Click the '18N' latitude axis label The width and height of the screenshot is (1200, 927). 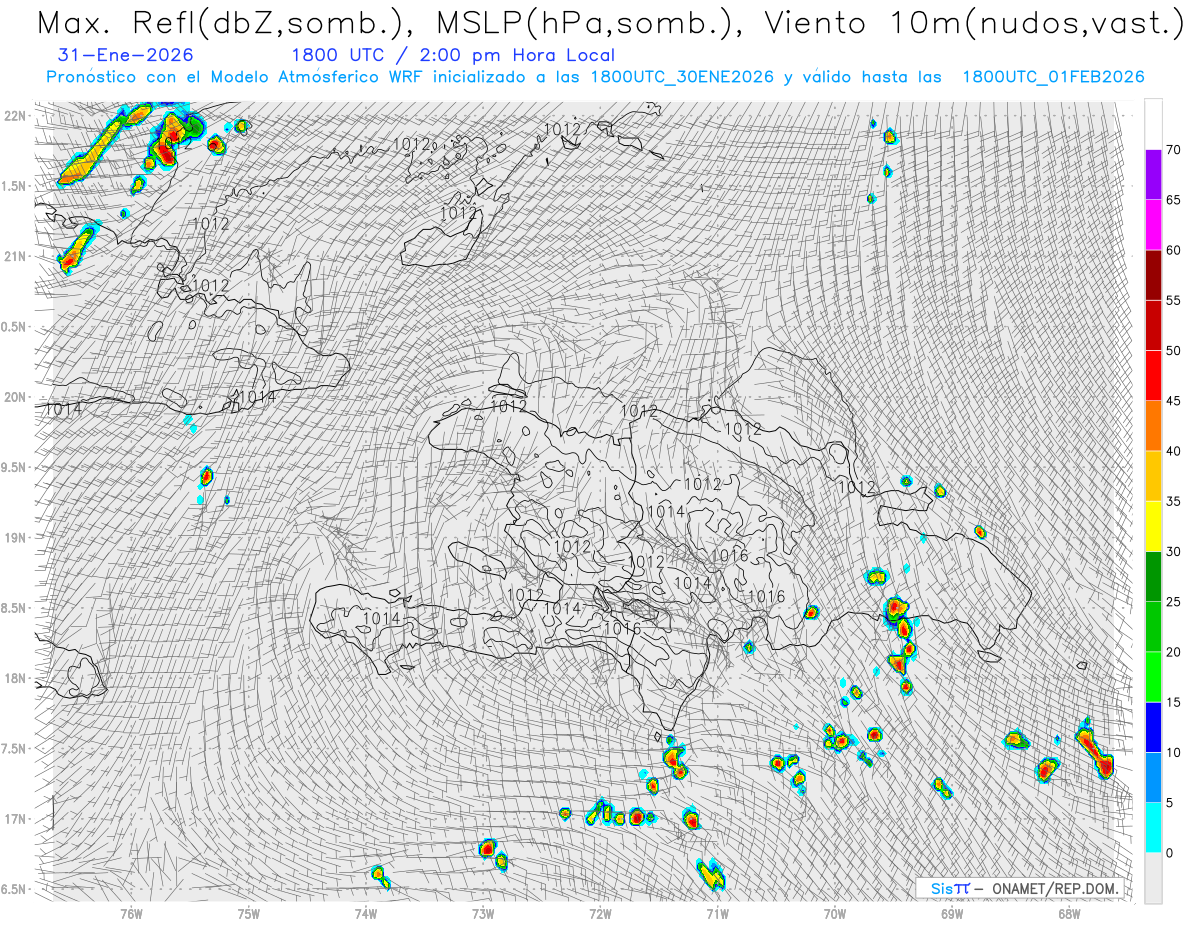pos(17,679)
